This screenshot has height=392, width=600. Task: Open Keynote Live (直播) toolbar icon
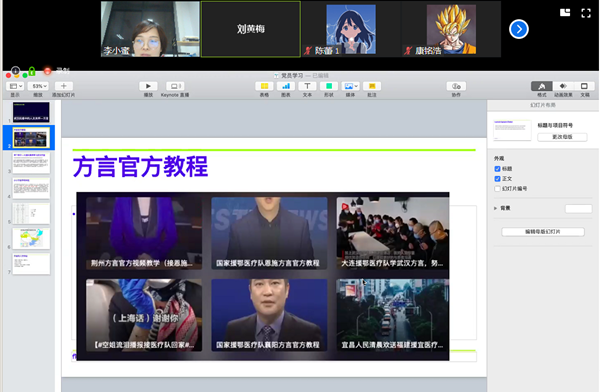coord(175,86)
